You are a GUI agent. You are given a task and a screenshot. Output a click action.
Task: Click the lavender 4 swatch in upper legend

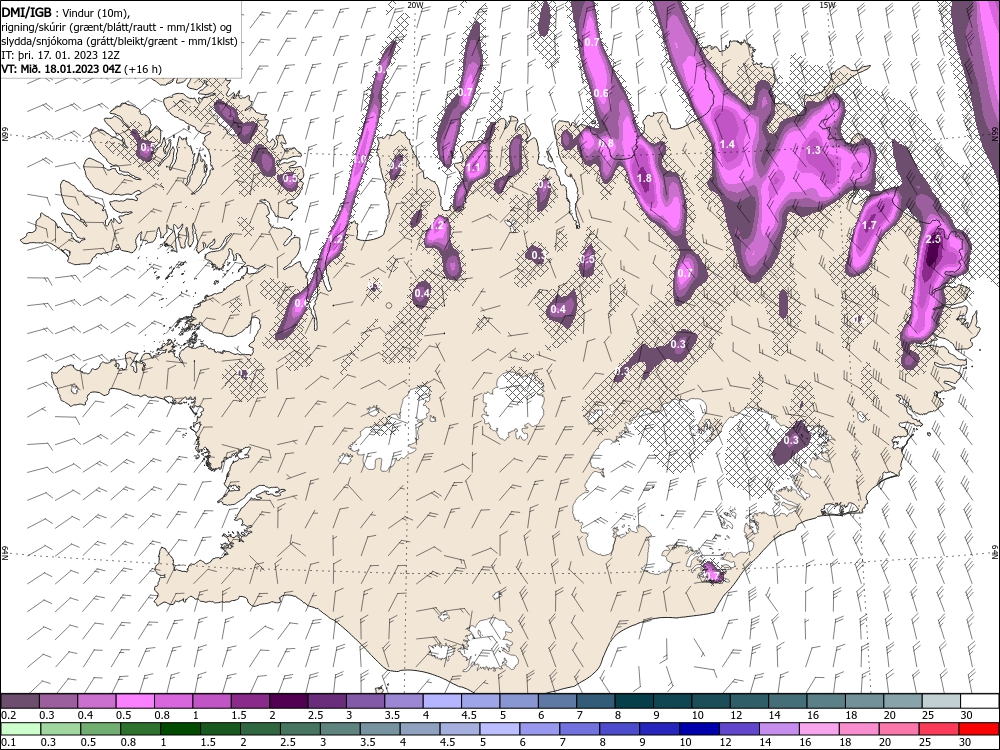443,701
